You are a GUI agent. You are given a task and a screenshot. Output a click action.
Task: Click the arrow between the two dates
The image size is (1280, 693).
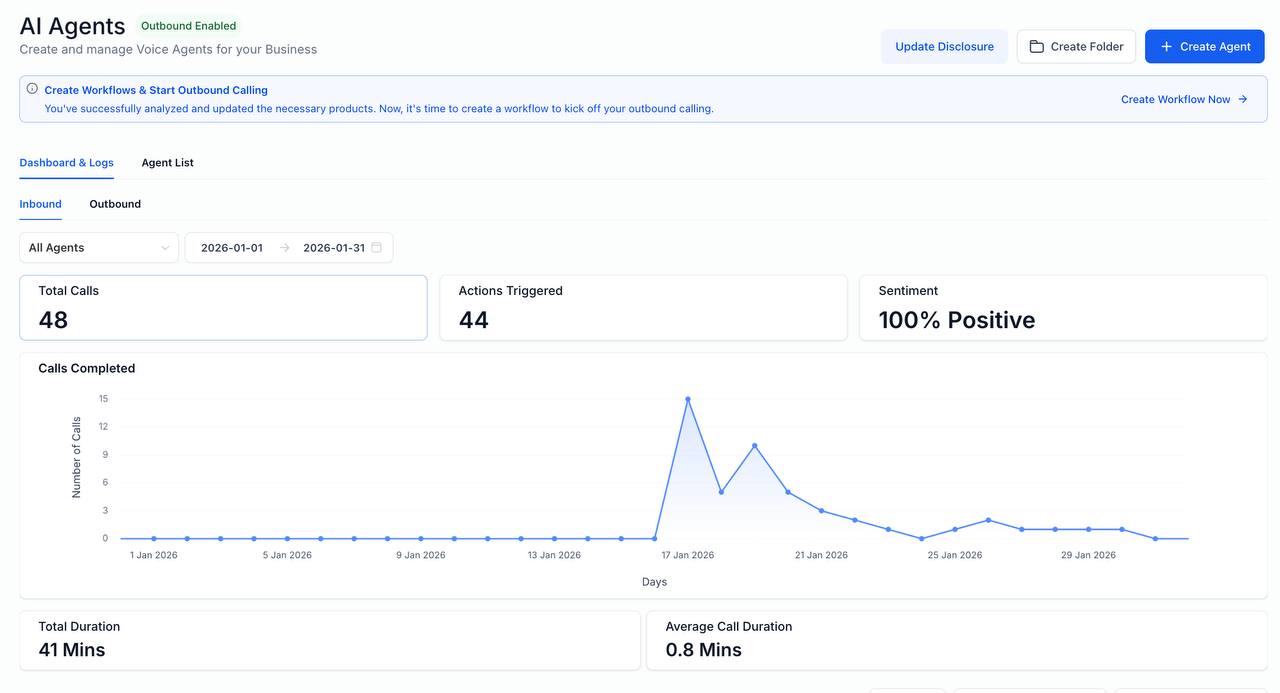click(x=285, y=247)
